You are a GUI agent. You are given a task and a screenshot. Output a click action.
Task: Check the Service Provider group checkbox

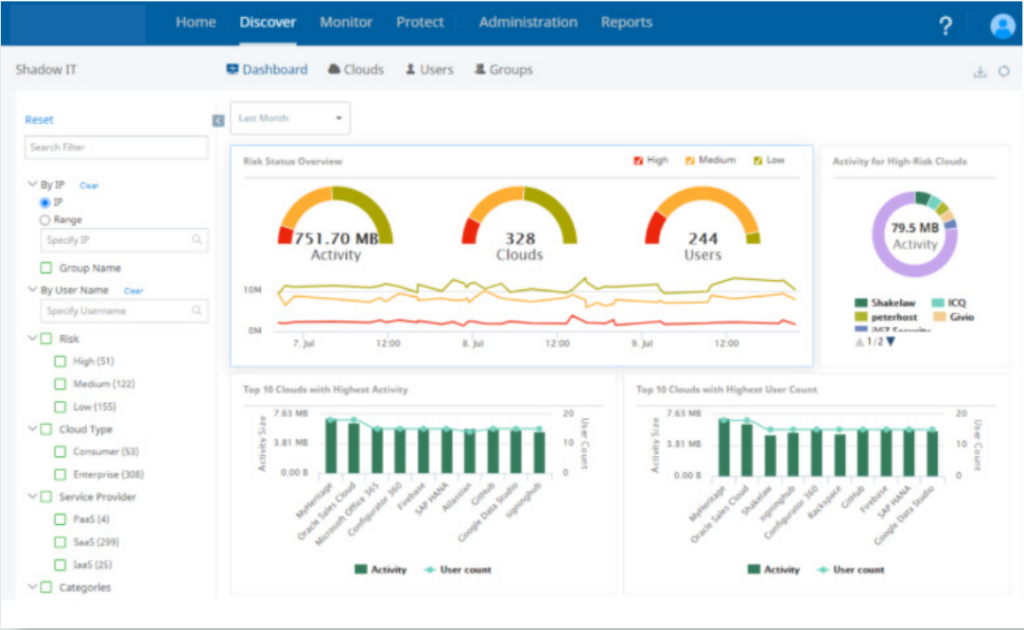[46, 497]
